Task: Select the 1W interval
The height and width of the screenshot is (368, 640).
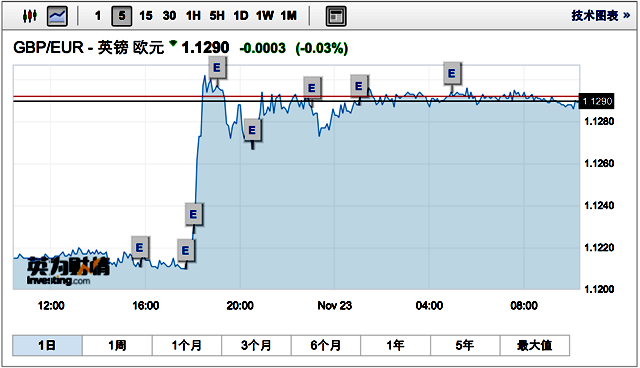Action: (264, 16)
